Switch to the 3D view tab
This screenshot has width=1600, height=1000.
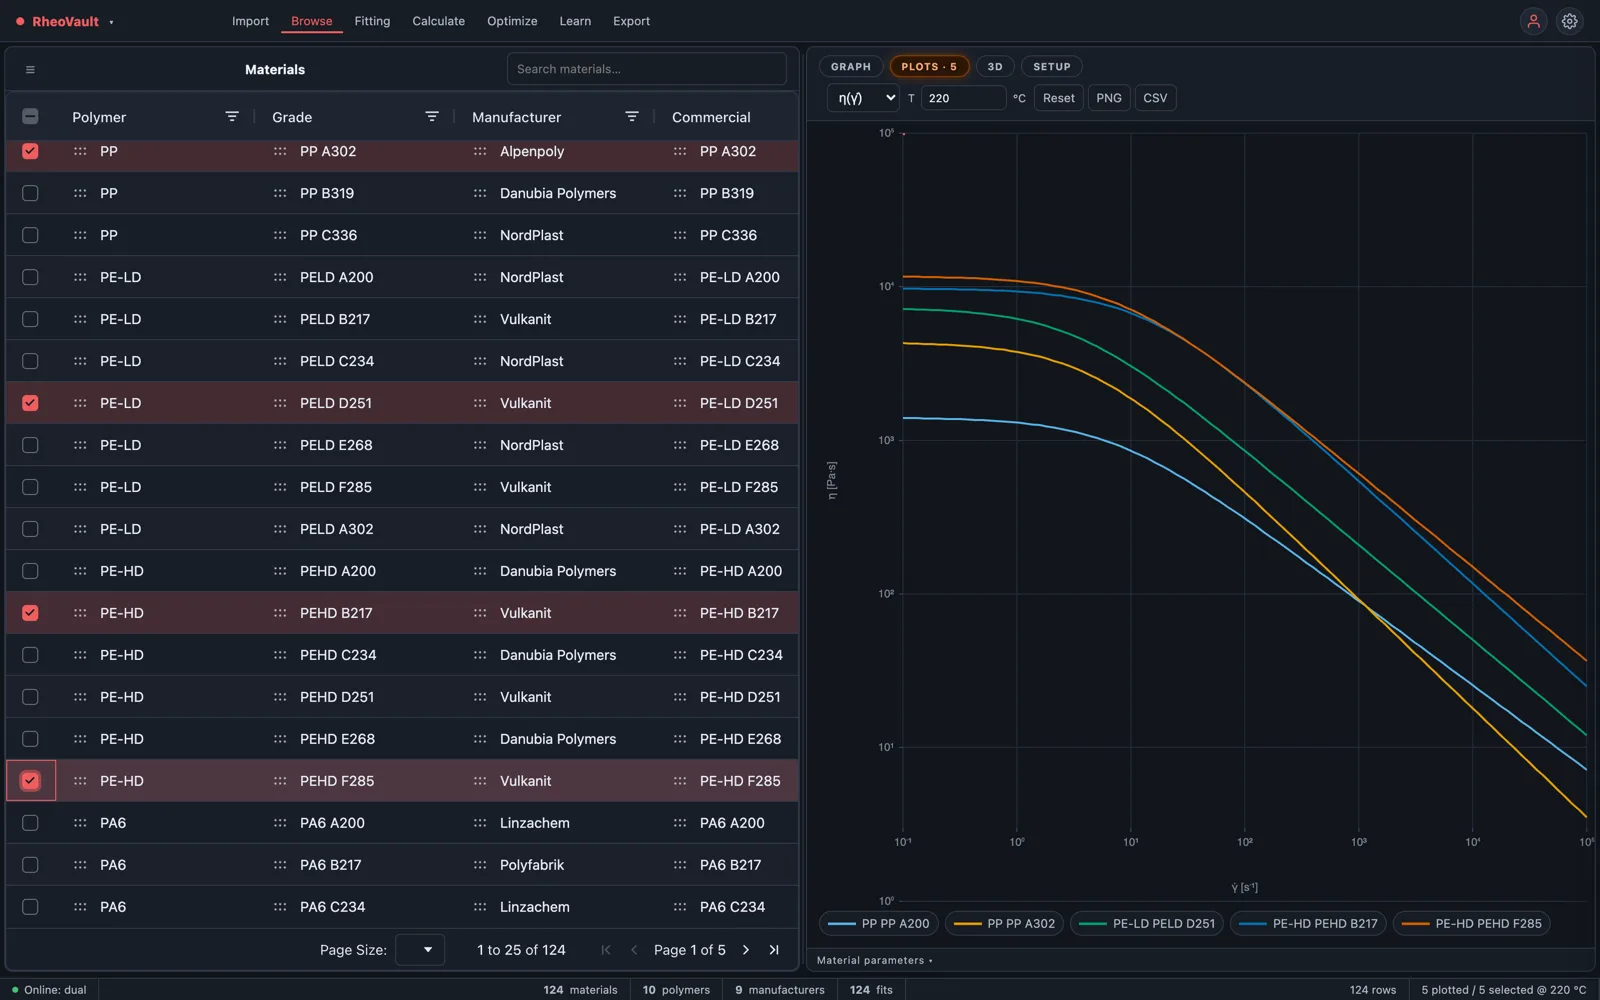[x=995, y=67]
